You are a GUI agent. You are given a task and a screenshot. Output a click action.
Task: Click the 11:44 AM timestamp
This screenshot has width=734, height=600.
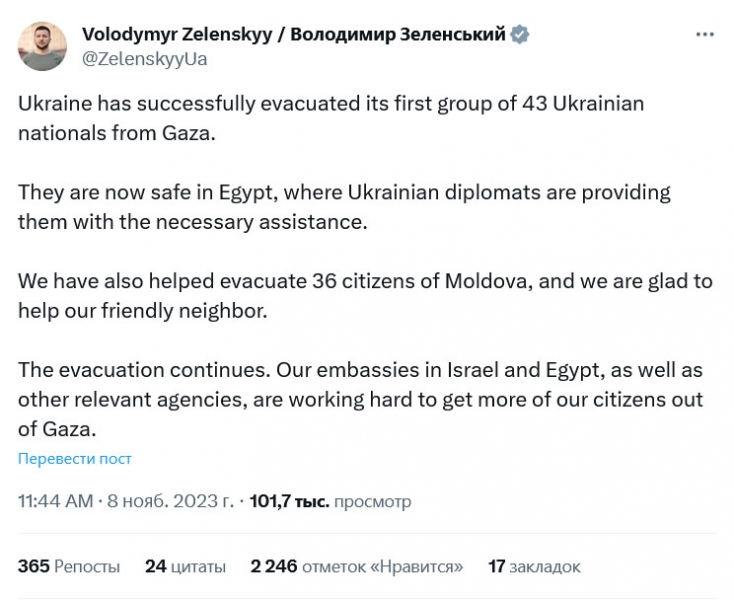coord(55,501)
